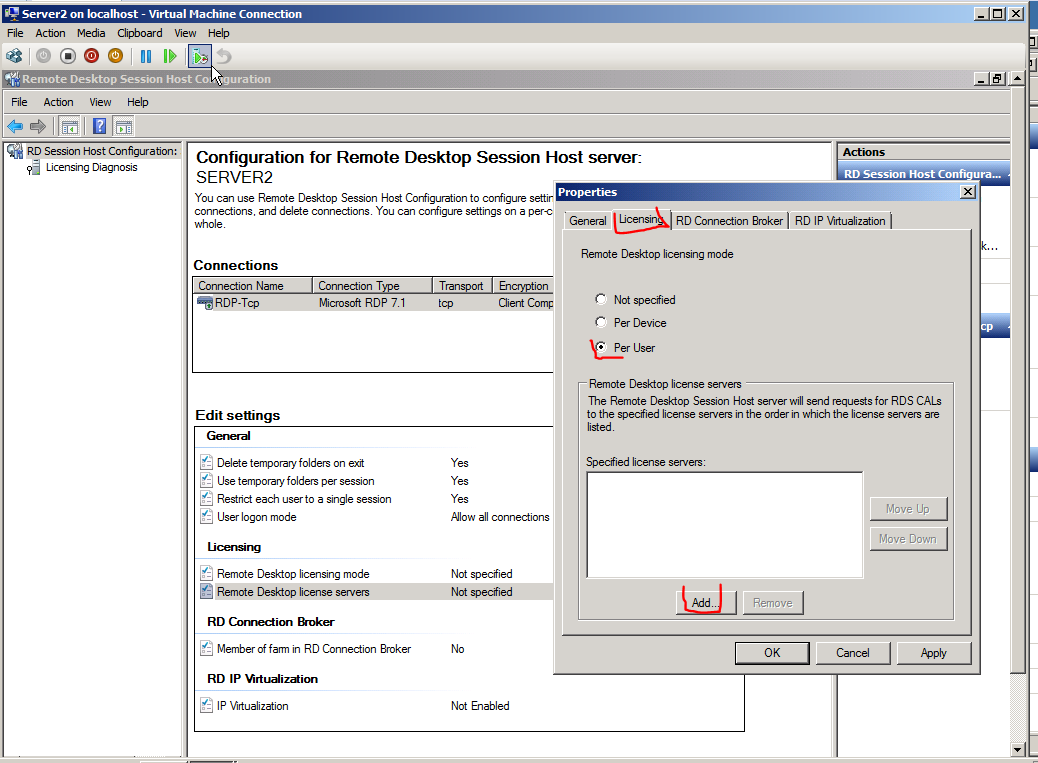Click Cancel in the Properties dialog
The height and width of the screenshot is (763, 1038).
pyautogui.click(x=853, y=653)
